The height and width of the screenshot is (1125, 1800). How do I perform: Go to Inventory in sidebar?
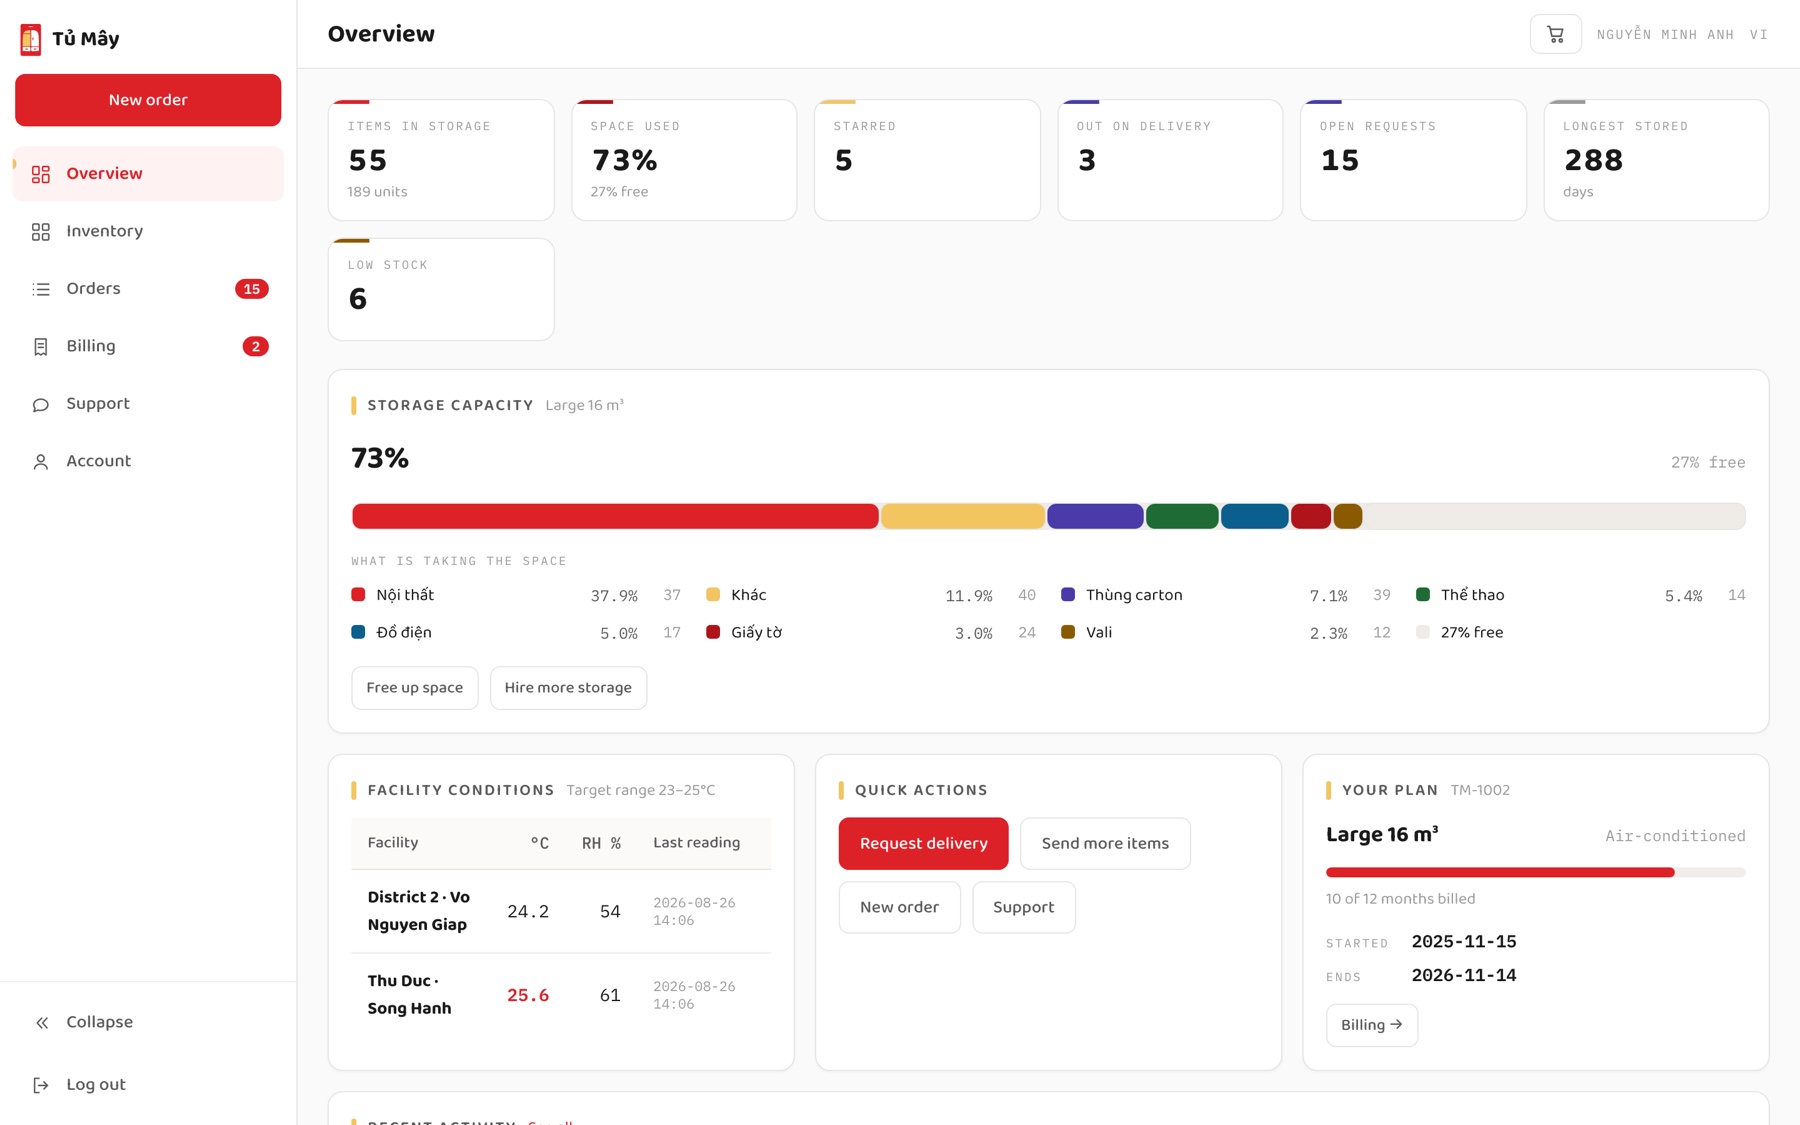tap(148, 231)
